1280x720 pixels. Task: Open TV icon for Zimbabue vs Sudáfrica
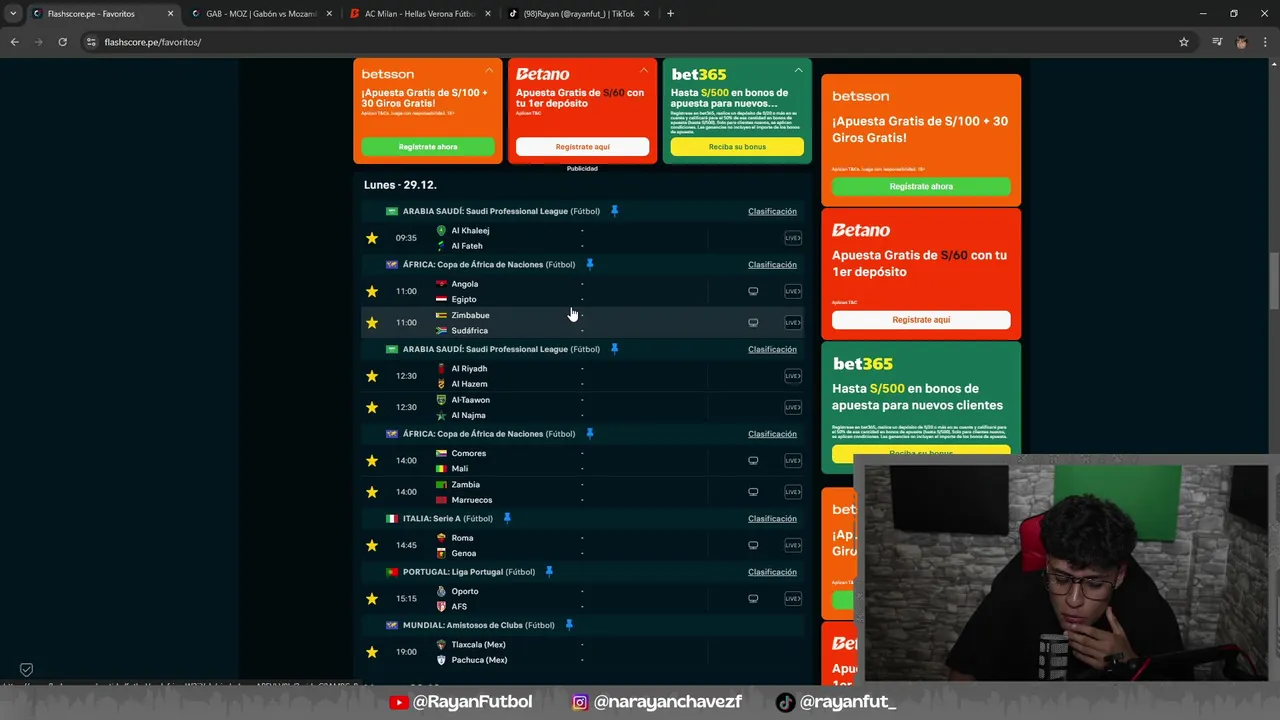753,322
